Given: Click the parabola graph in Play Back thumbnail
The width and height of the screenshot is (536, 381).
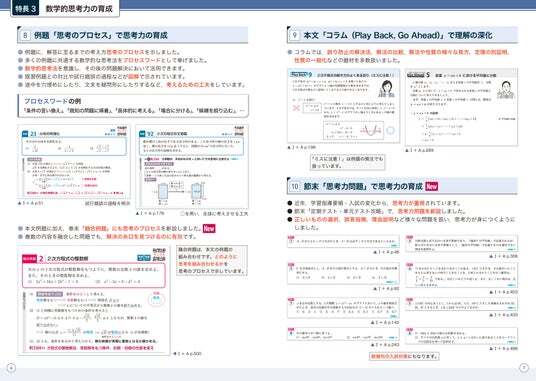Looking at the screenshot, I should tap(370, 131).
